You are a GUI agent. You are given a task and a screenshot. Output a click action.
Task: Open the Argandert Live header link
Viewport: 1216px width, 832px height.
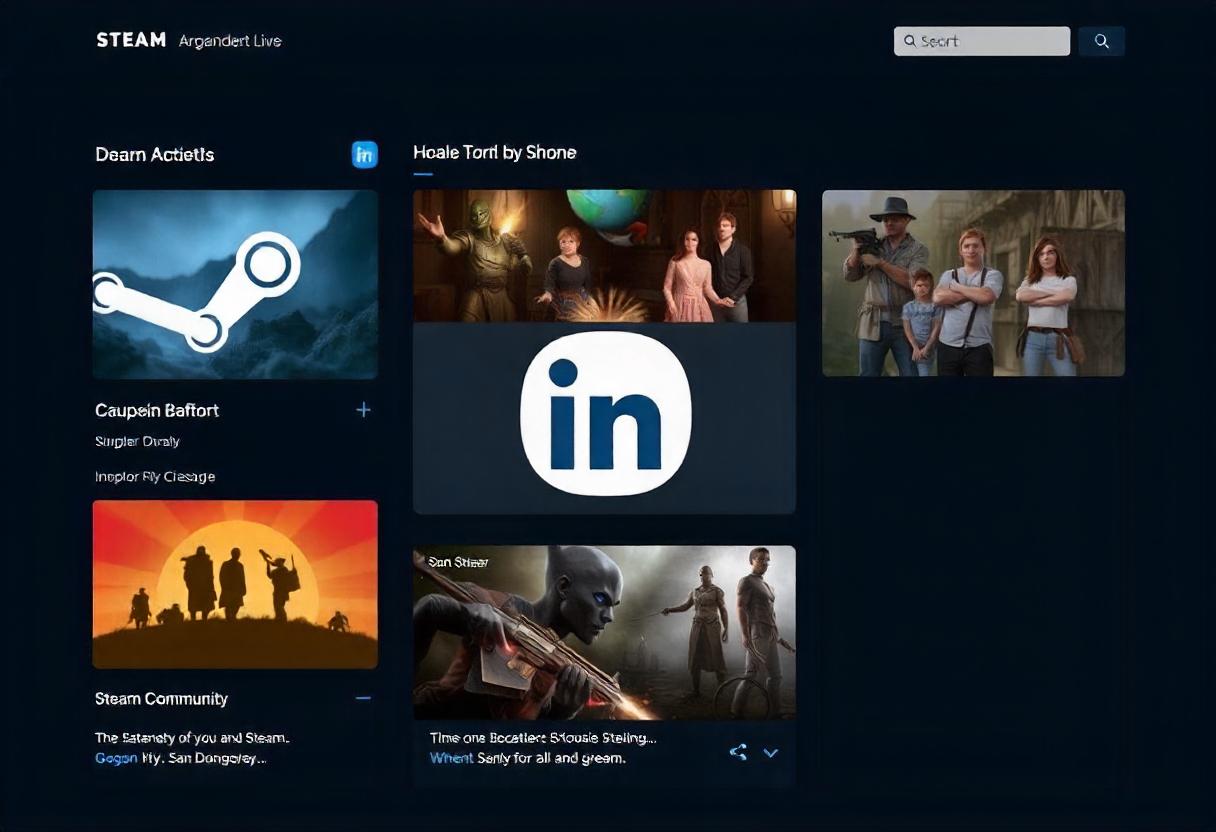click(x=230, y=41)
